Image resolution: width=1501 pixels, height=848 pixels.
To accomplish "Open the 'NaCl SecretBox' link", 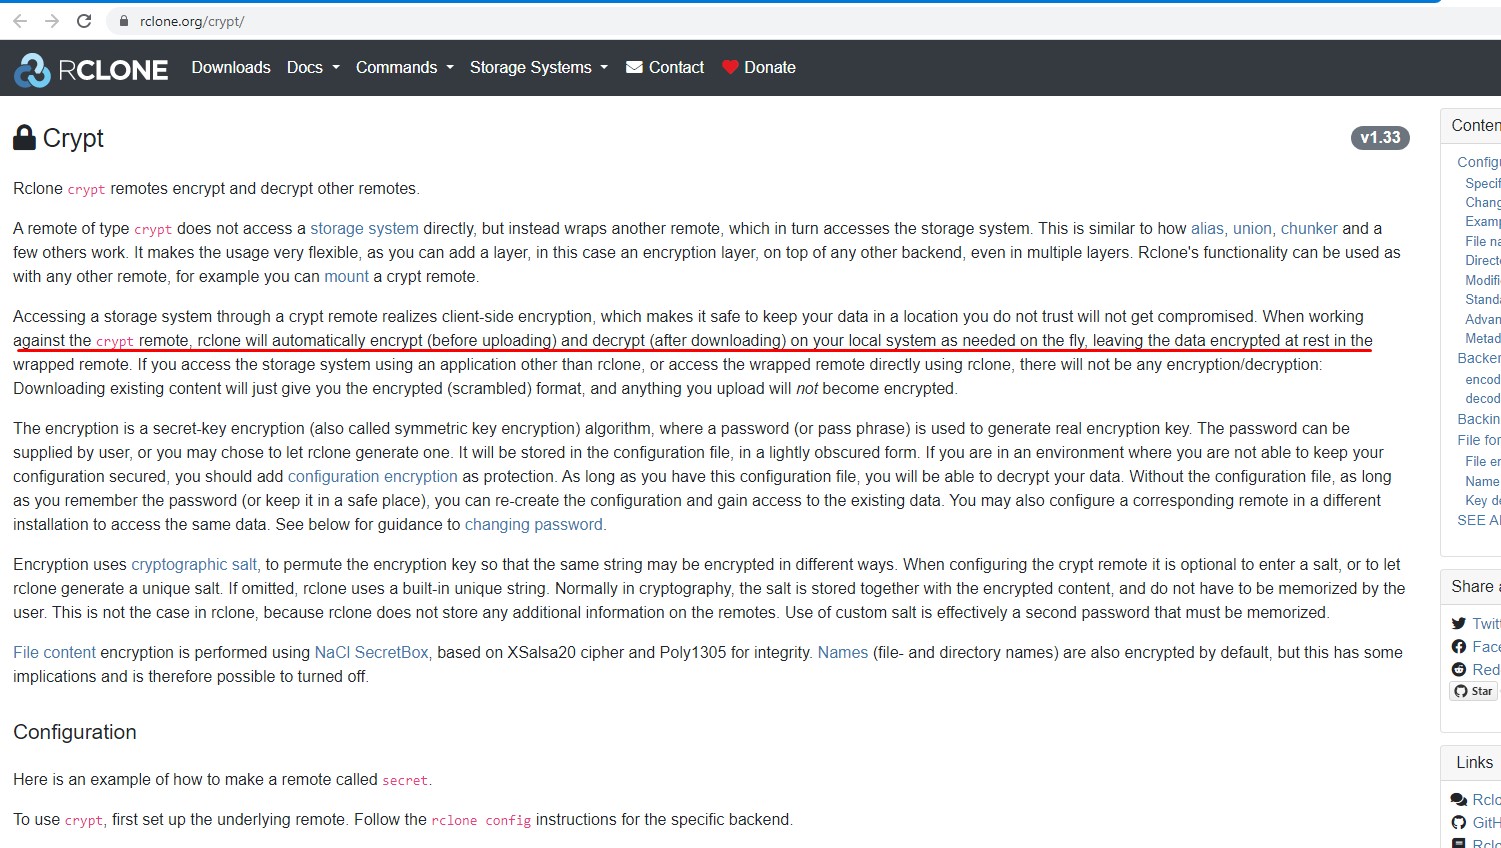I will (x=371, y=653).
